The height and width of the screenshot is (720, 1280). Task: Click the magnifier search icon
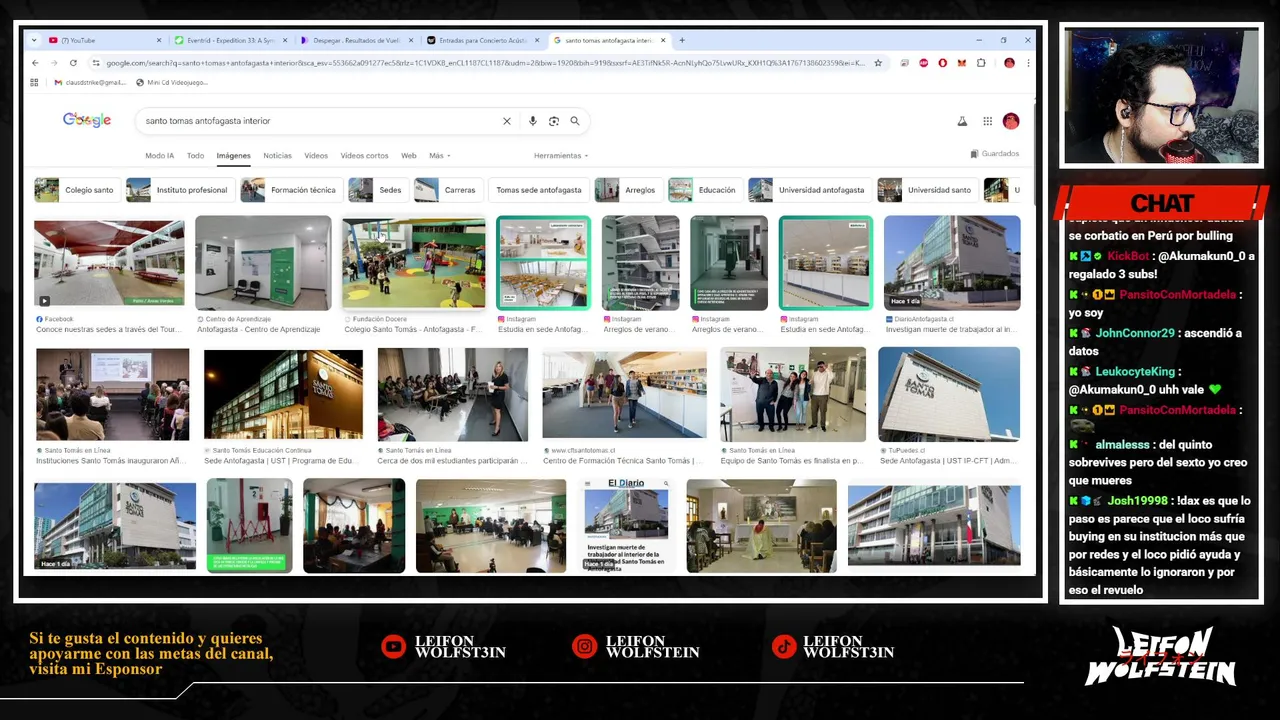coord(575,121)
